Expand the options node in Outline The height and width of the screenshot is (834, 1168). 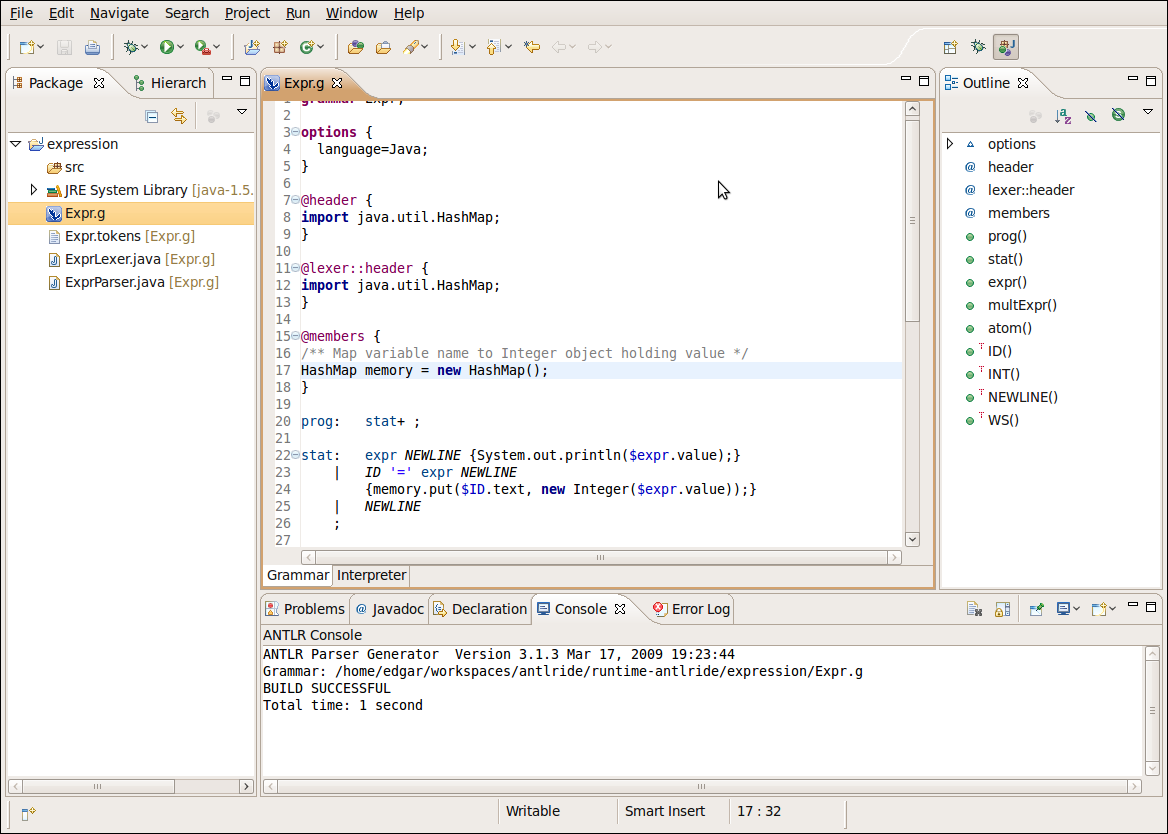[x=950, y=144]
